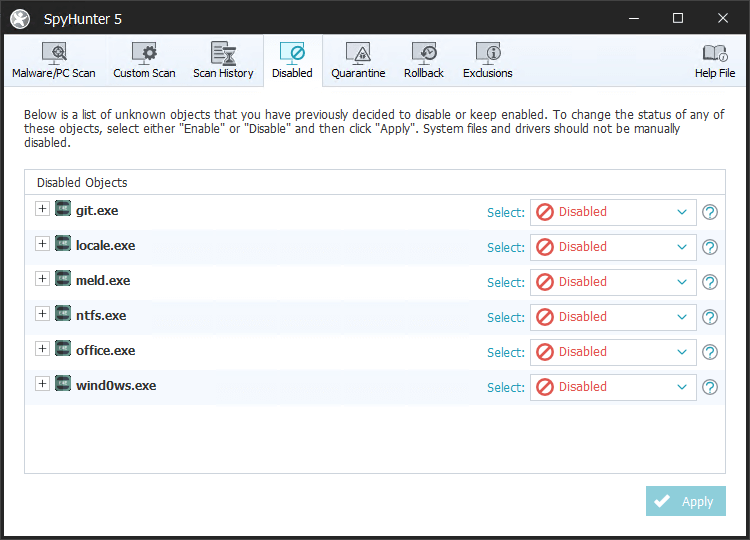Click the help icon for wind0ws.exe
Image resolution: width=750 pixels, height=540 pixels.
pyautogui.click(x=710, y=387)
